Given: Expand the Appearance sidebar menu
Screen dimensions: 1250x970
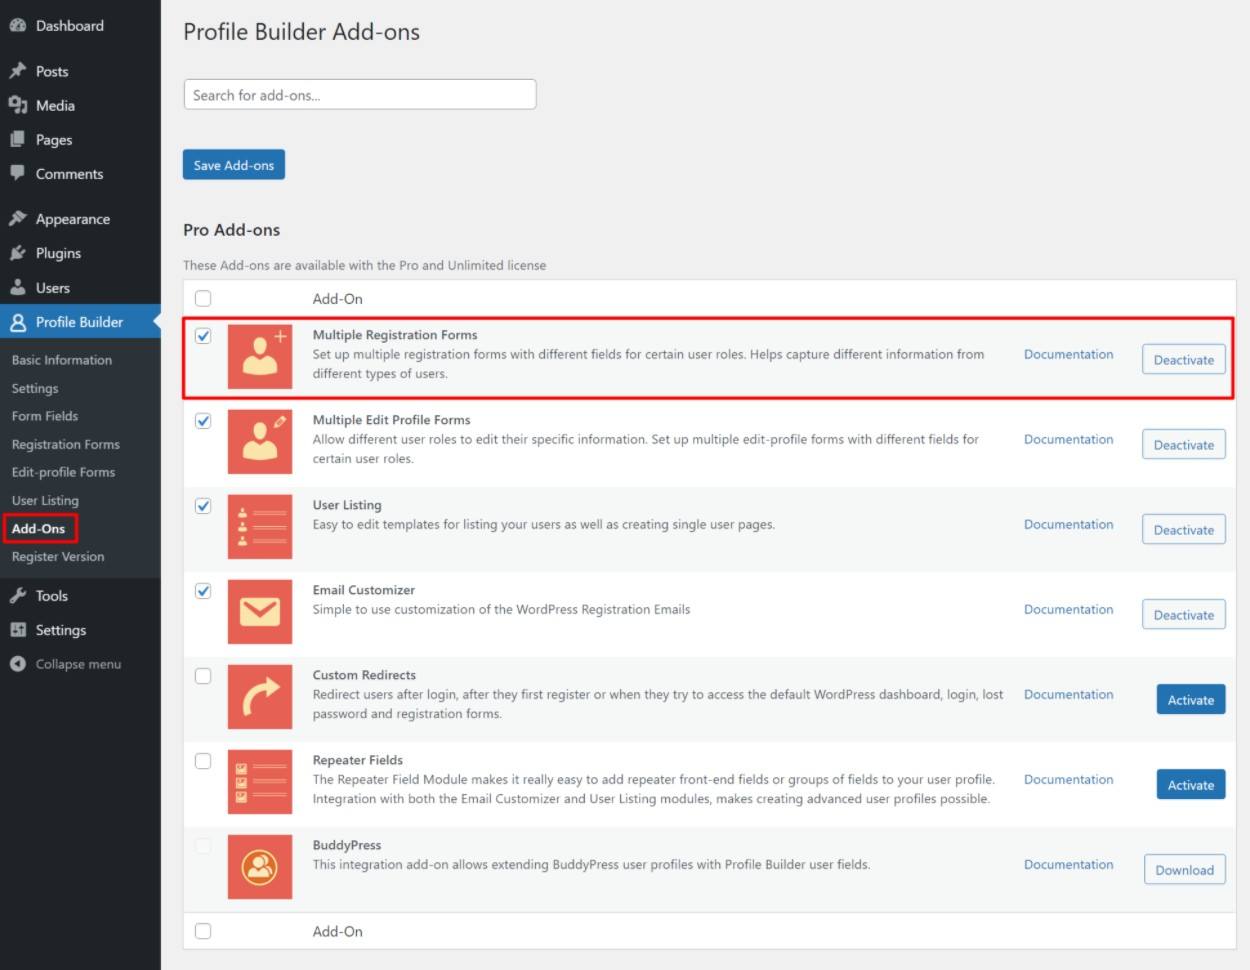Looking at the screenshot, I should (x=70, y=218).
